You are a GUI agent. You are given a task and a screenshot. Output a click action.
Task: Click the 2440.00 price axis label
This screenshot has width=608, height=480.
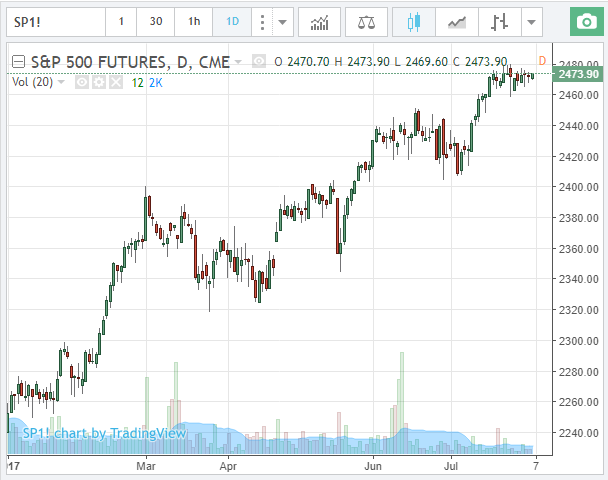pos(579,126)
